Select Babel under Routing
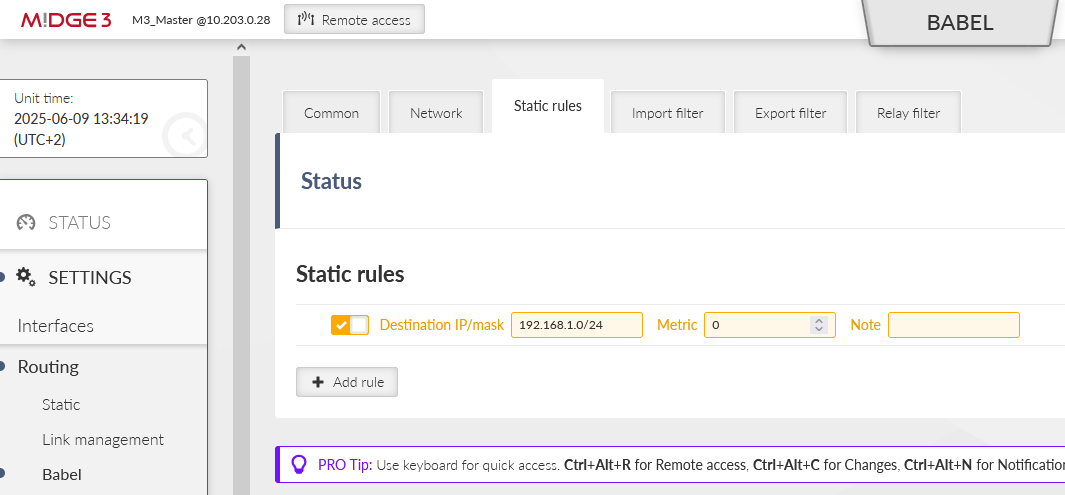The height and width of the screenshot is (495, 1065). coord(62,474)
